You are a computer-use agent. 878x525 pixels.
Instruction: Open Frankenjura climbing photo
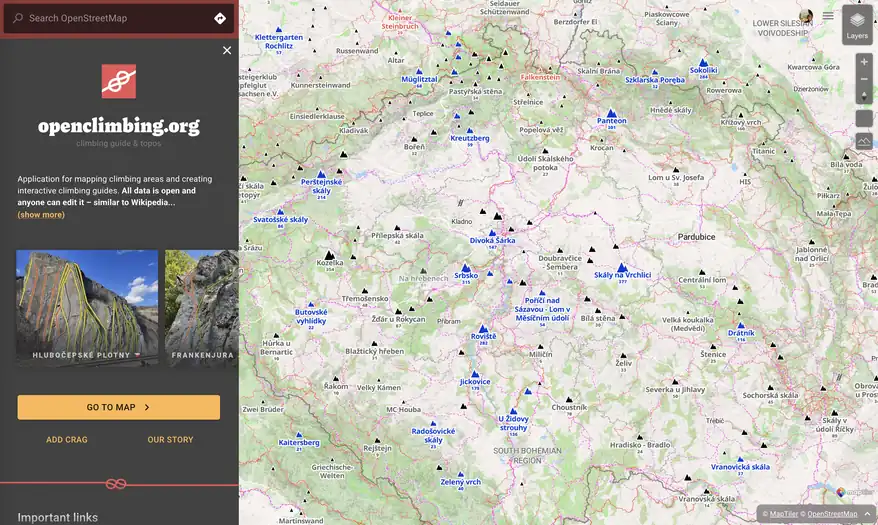(202, 308)
